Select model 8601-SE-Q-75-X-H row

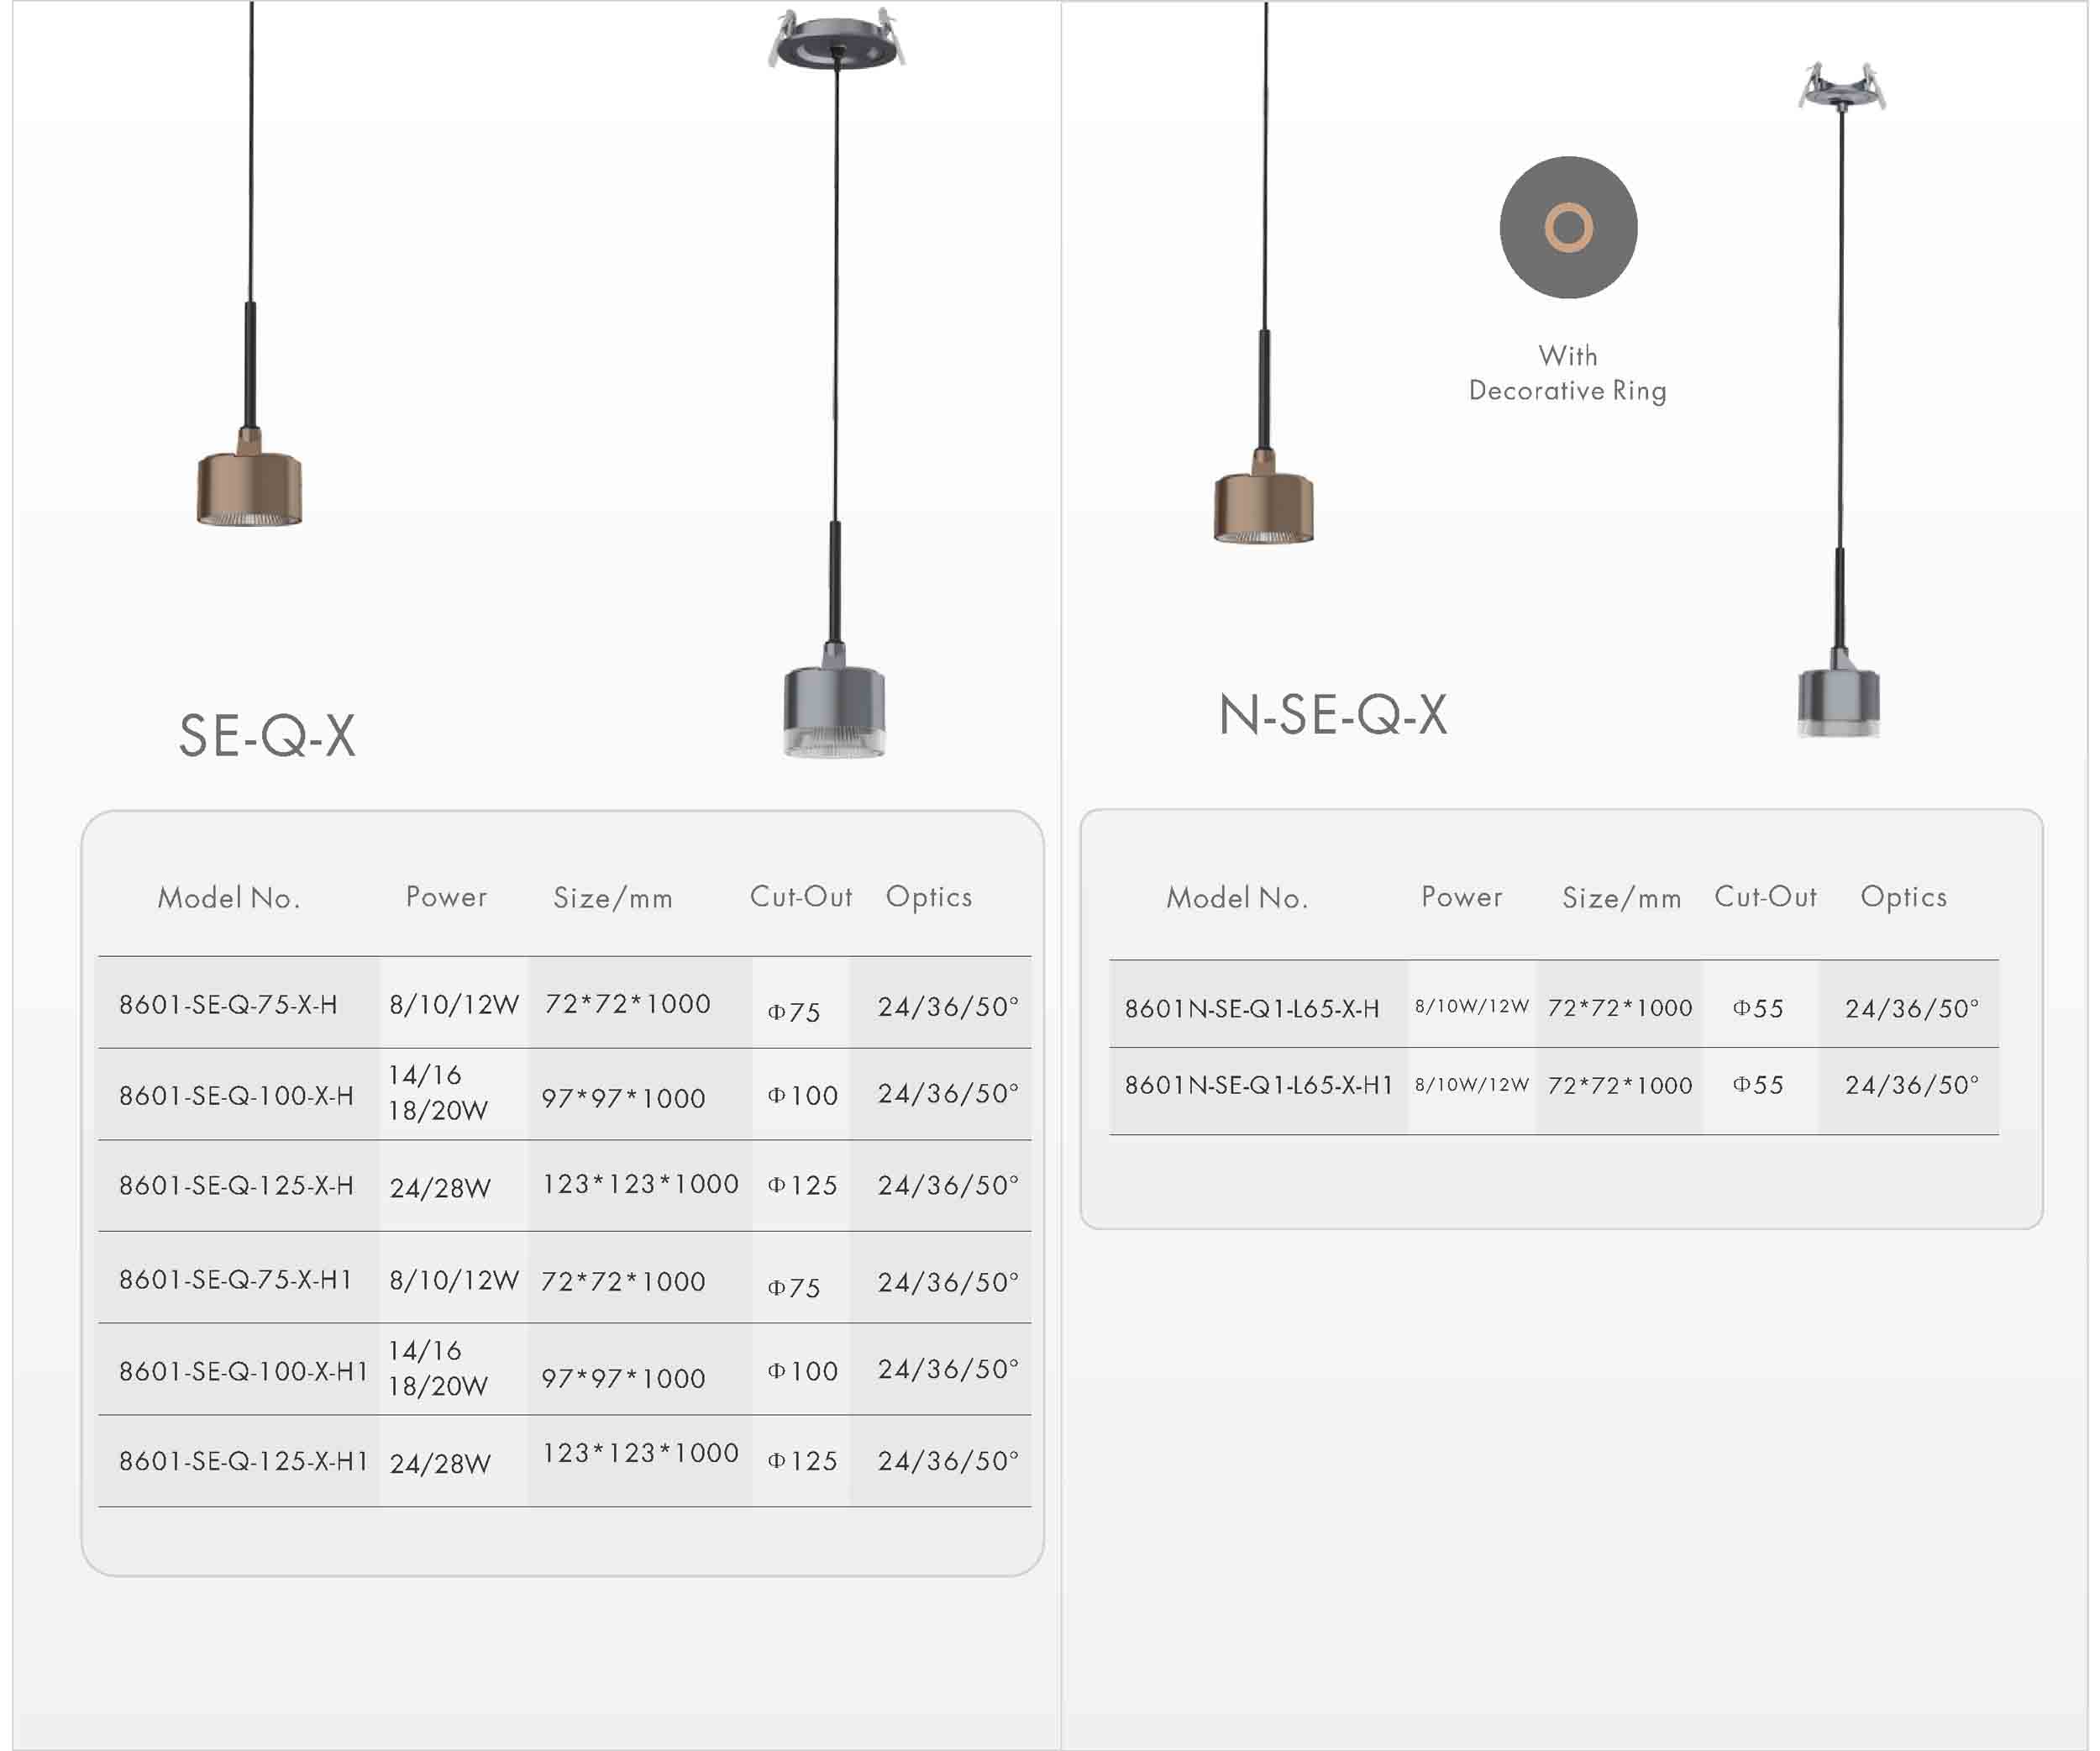229,1004
